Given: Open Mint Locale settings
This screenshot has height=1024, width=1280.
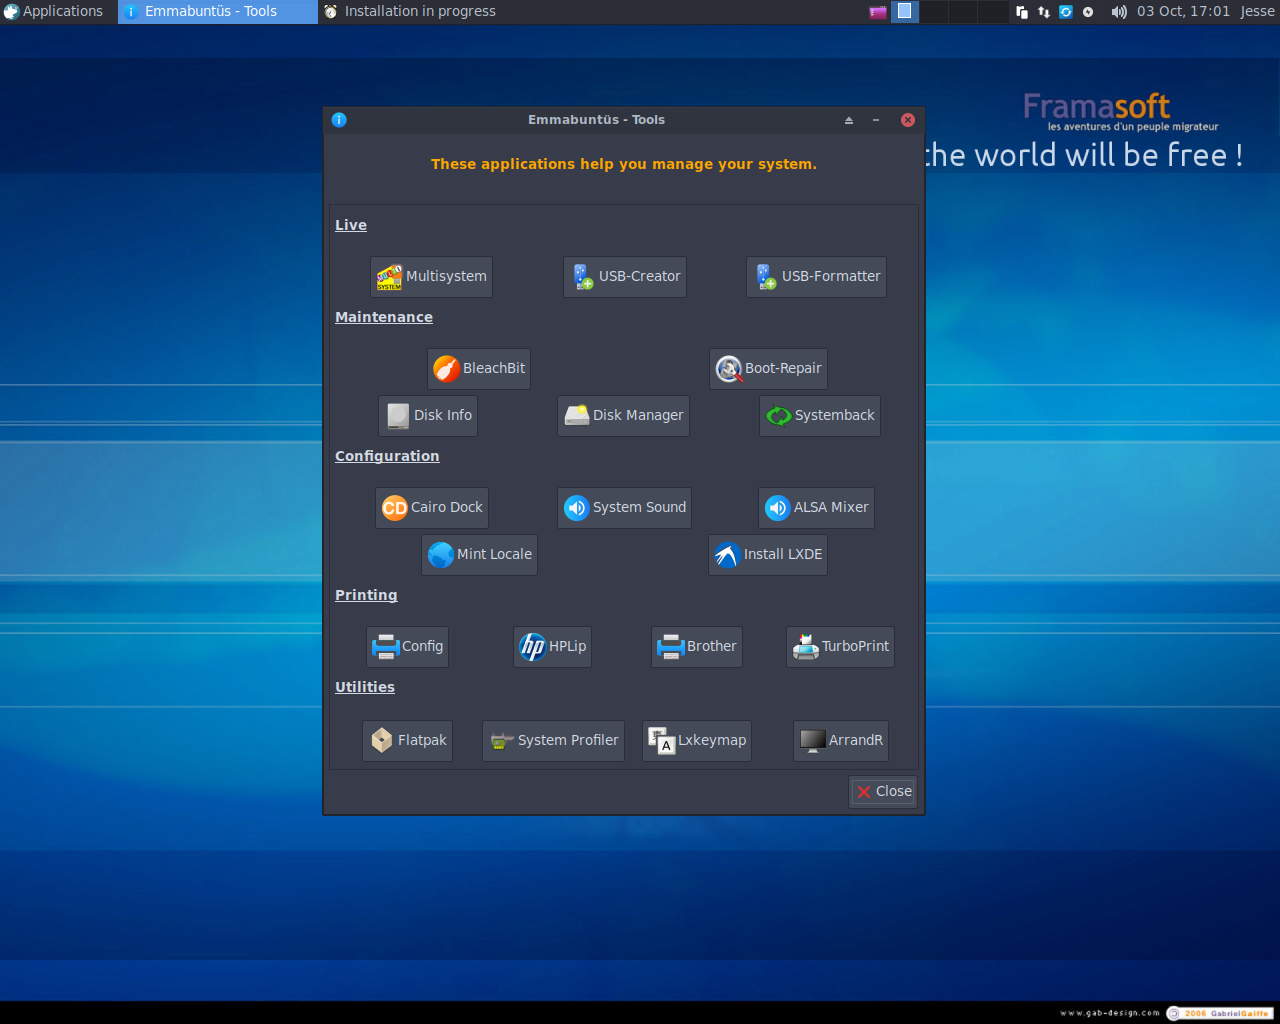Looking at the screenshot, I should (x=480, y=555).
